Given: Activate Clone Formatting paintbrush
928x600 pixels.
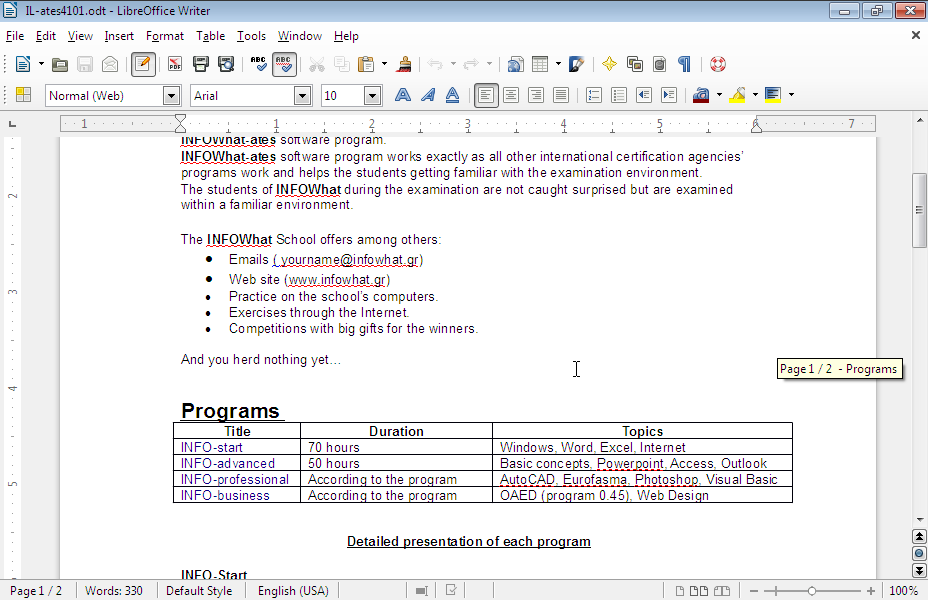Looking at the screenshot, I should click(x=405, y=64).
